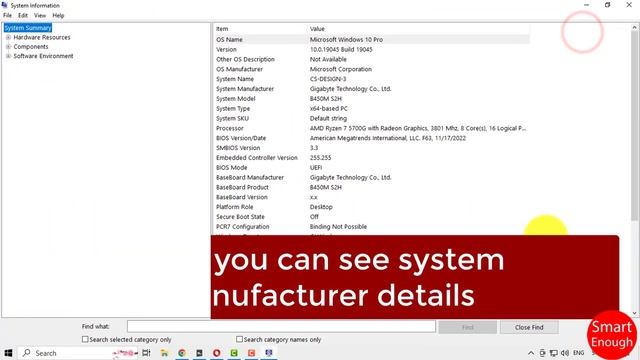
Task: Select the Software Environment tree label
Action: point(43,56)
